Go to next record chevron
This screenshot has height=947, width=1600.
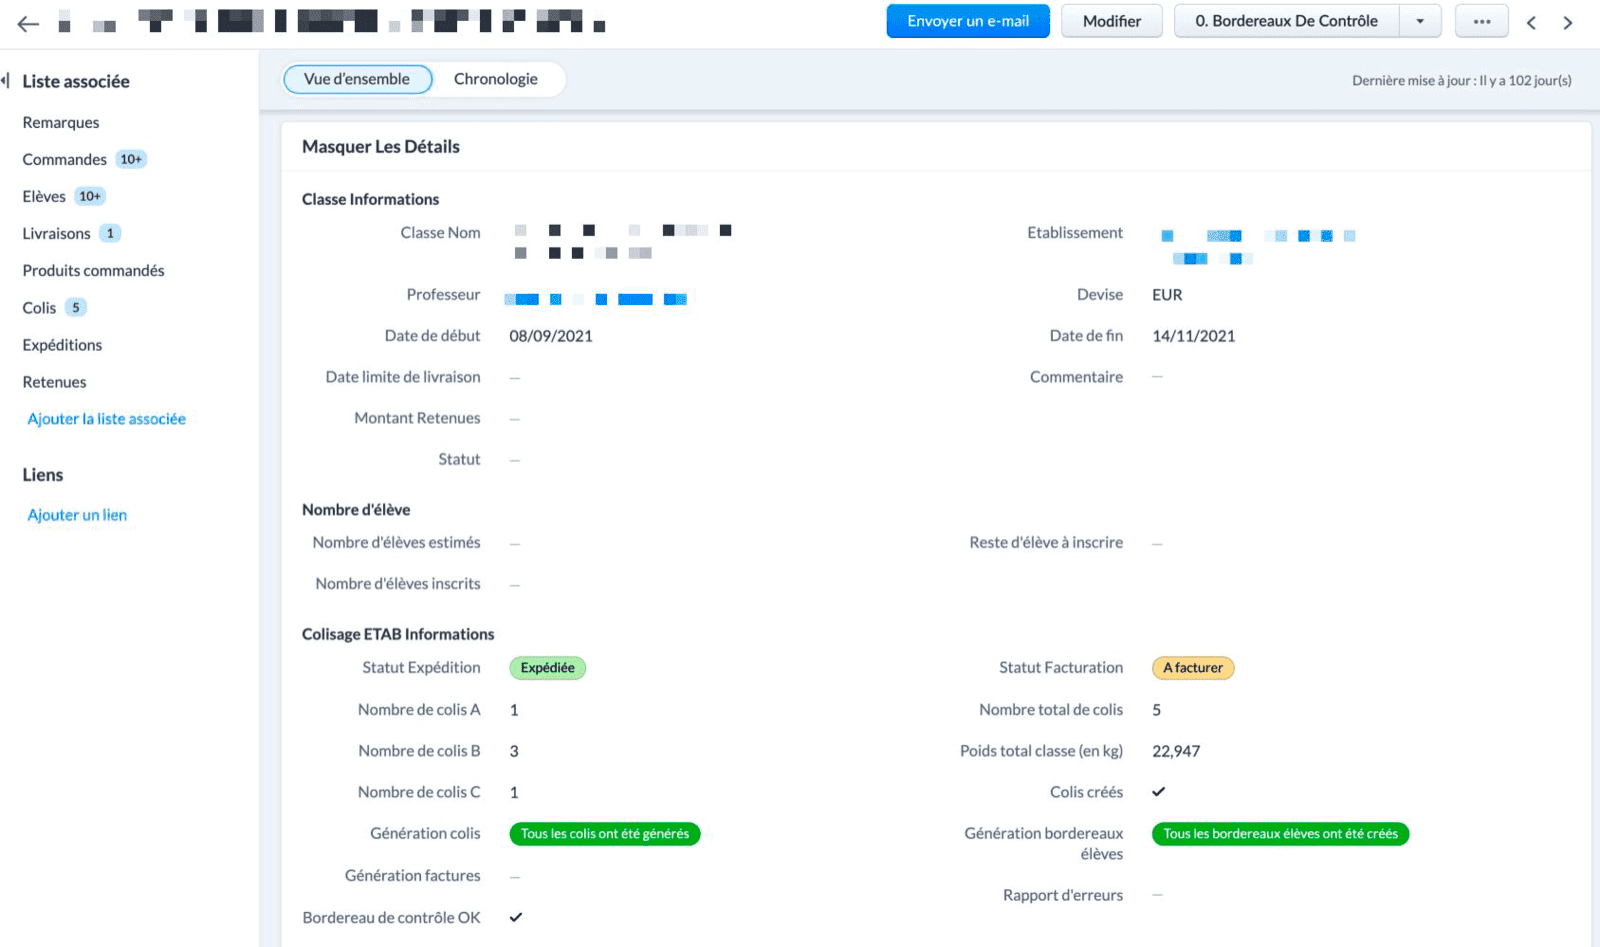point(1568,22)
